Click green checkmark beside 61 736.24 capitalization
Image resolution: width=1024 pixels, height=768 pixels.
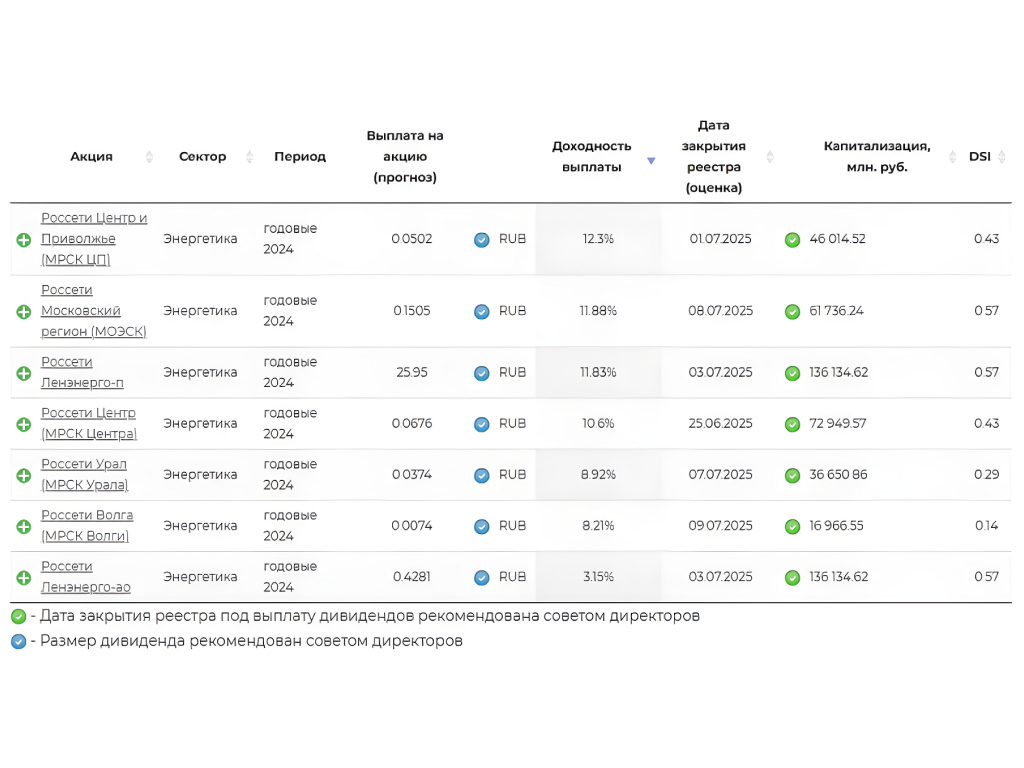click(x=792, y=312)
